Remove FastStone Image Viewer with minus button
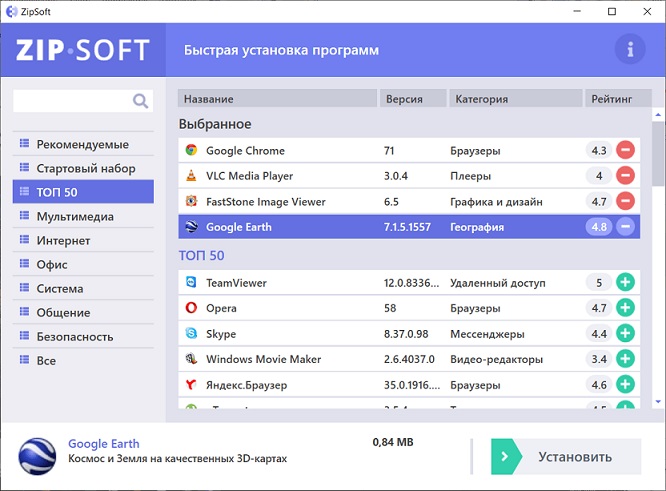Screen dimensions: 666x491 [x=625, y=201]
